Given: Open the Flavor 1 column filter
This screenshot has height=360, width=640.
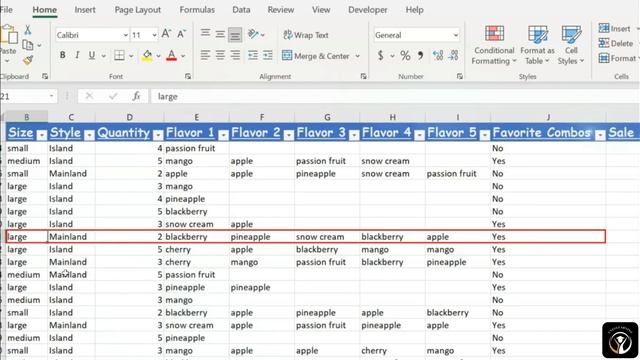Looking at the screenshot, I should [223, 135].
